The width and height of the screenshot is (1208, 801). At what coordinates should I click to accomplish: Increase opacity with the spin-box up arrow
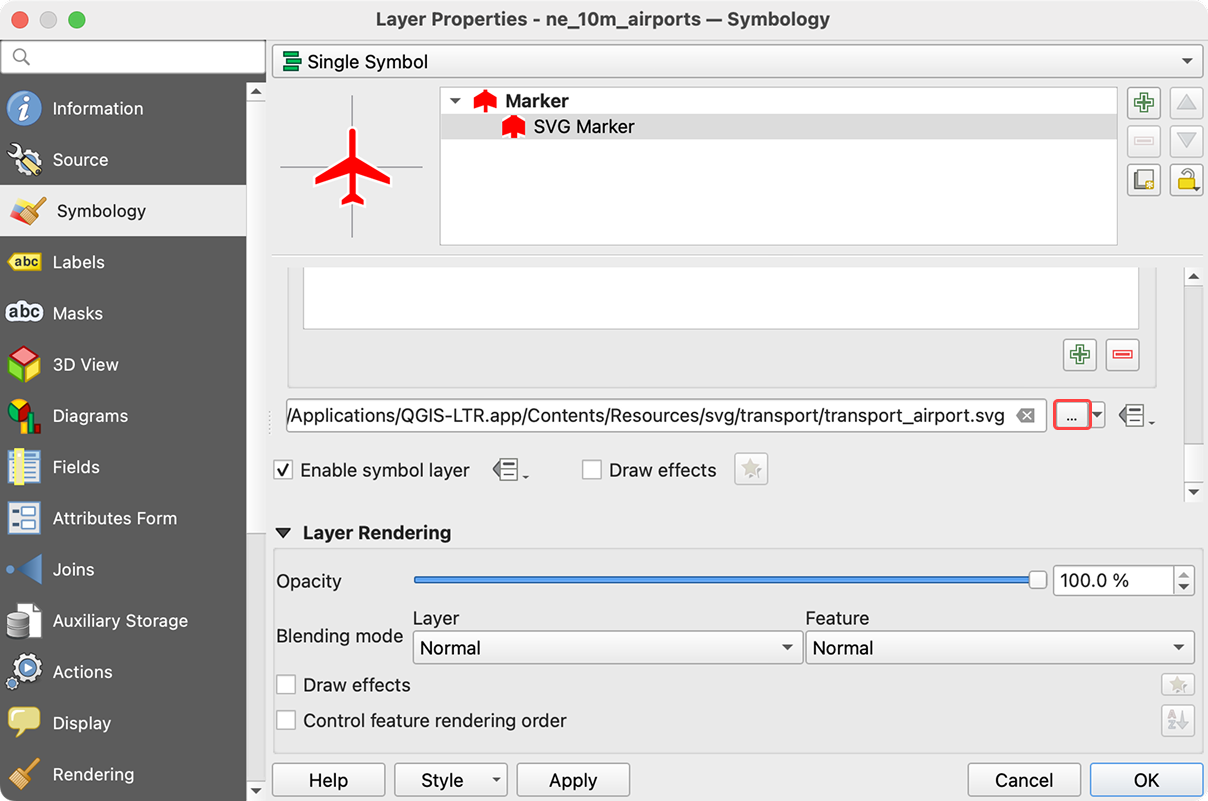pos(1184,574)
